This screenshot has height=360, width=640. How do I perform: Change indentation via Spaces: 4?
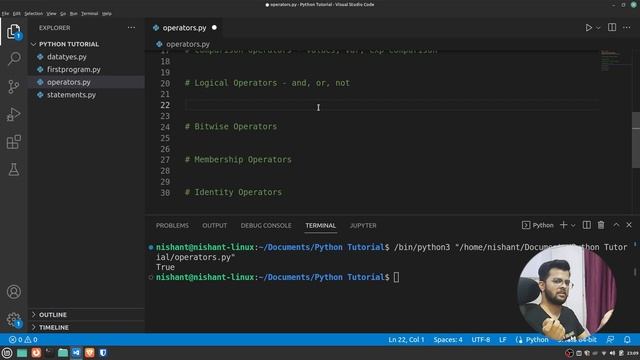pyautogui.click(x=448, y=340)
